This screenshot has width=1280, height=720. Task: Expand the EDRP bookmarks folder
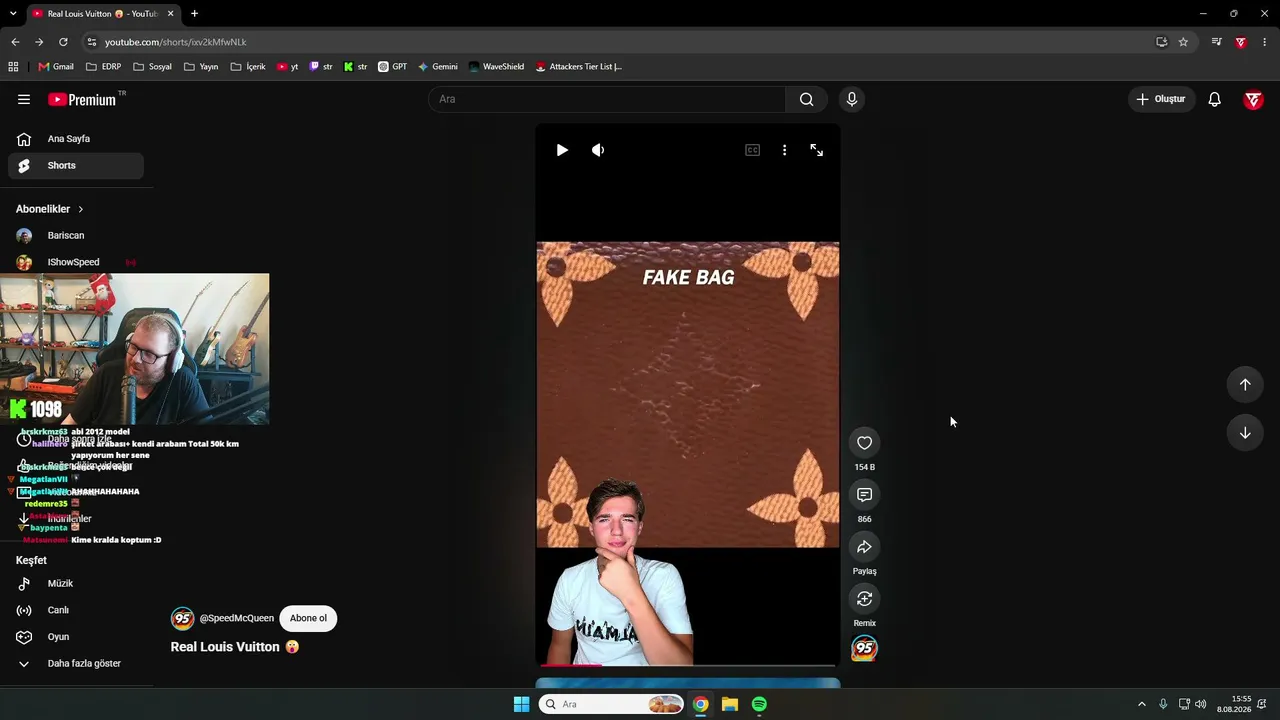pyautogui.click(x=104, y=67)
